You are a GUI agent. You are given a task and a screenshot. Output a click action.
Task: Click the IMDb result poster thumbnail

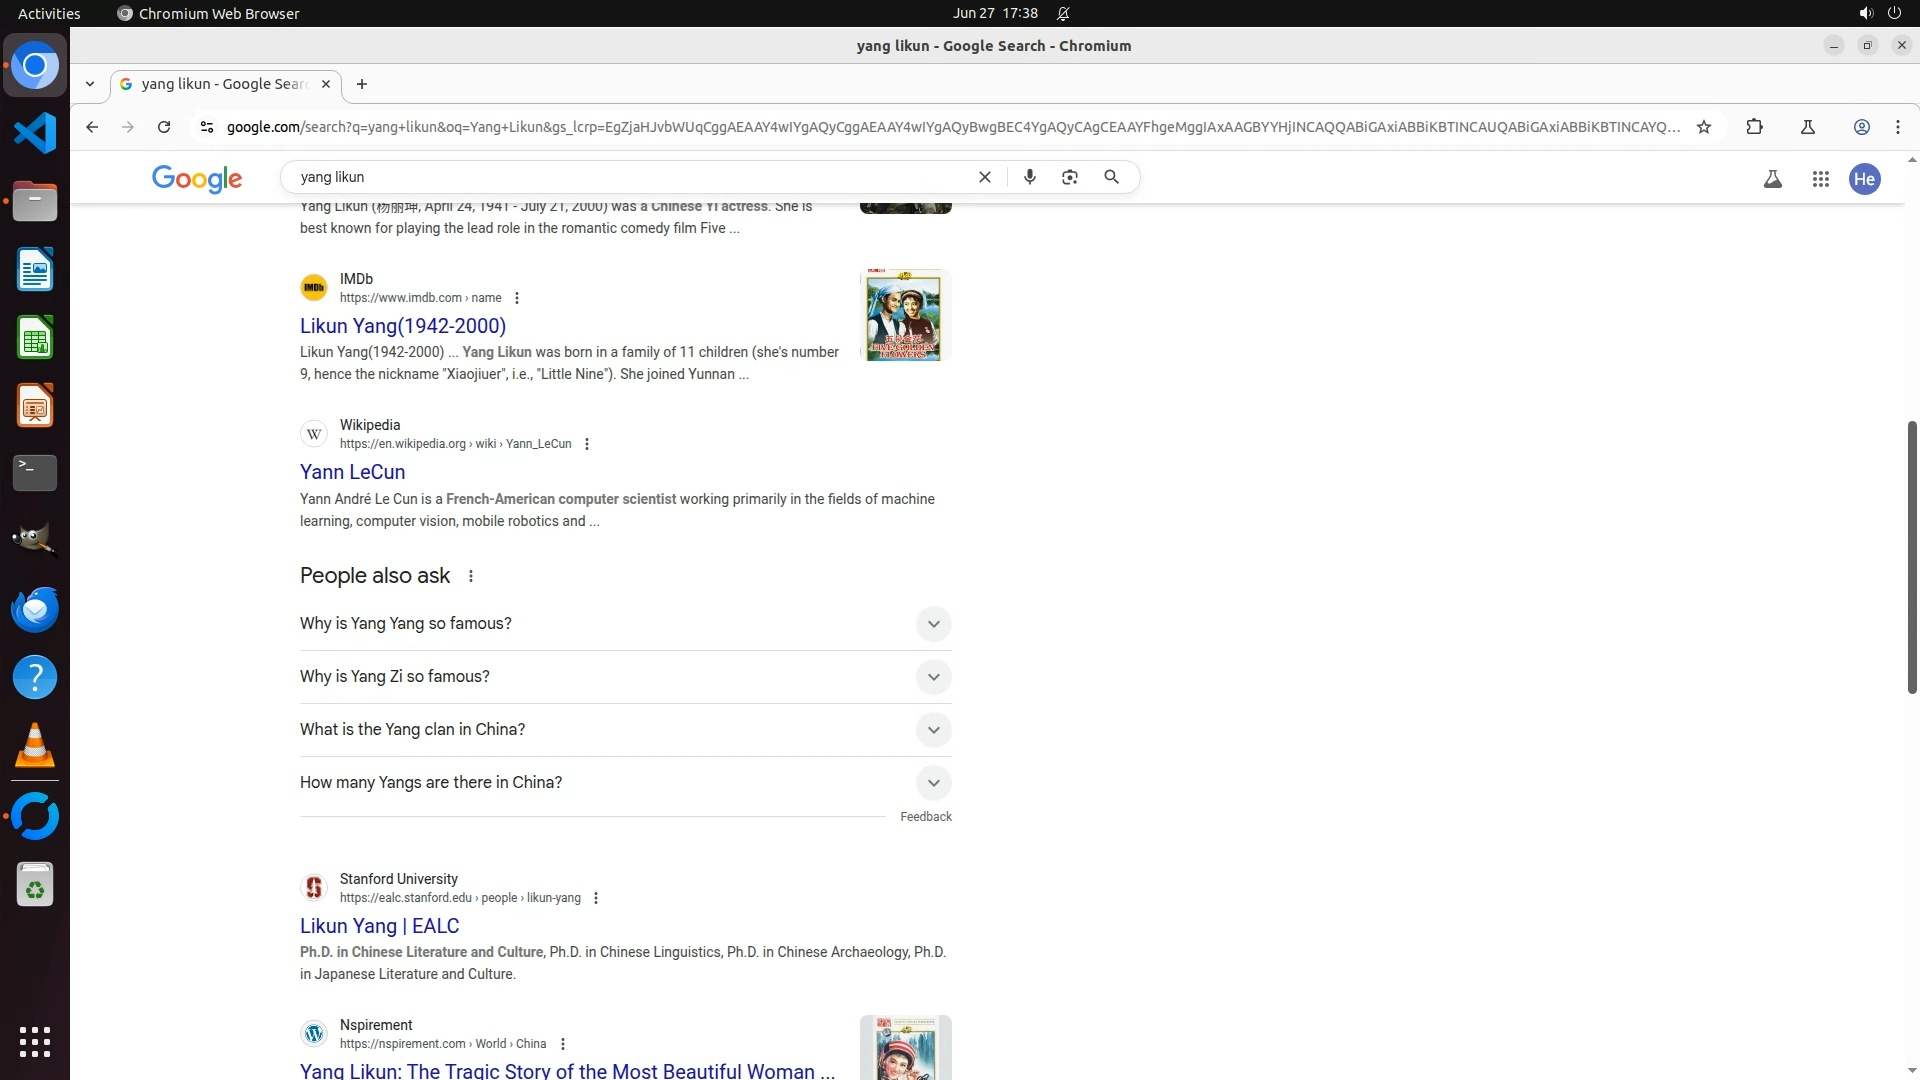pos(904,315)
